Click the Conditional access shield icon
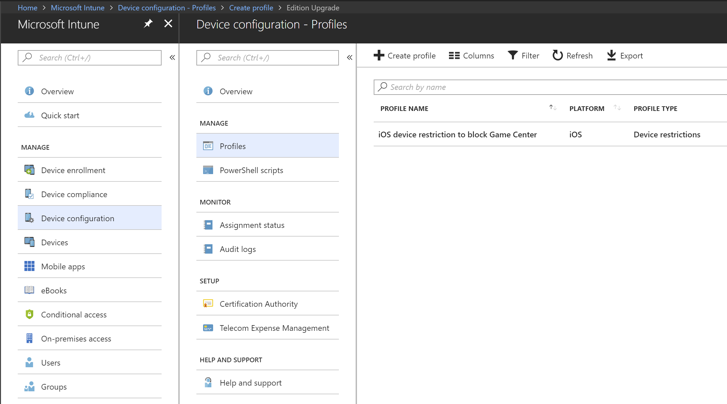The height and width of the screenshot is (404, 727). 29,314
